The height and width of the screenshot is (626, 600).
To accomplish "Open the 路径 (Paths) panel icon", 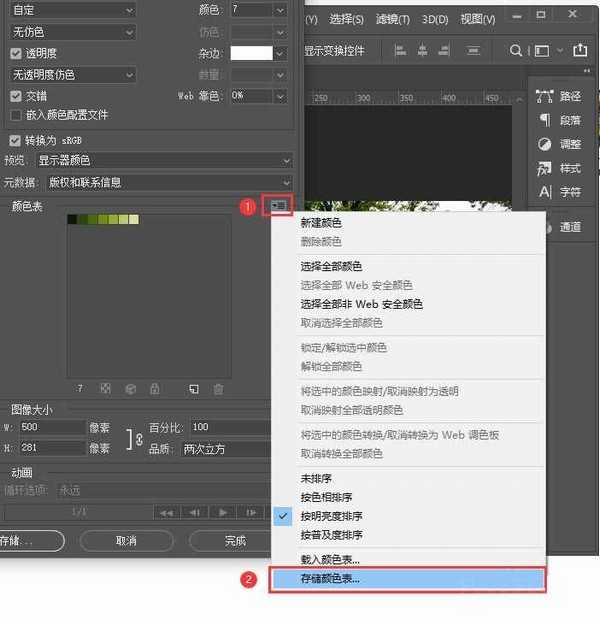I will tap(545, 96).
